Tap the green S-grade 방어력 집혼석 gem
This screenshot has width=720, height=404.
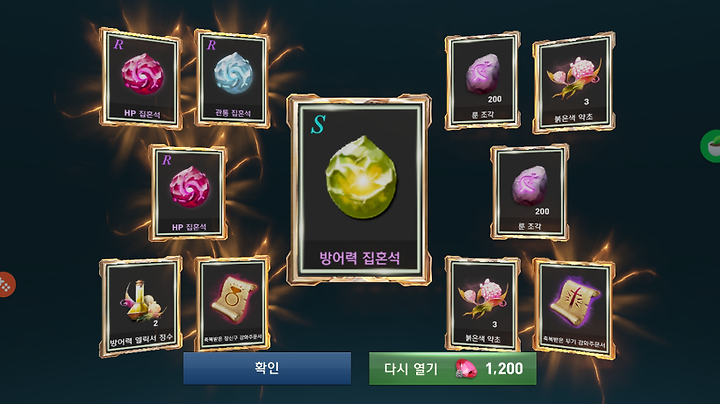tap(361, 177)
